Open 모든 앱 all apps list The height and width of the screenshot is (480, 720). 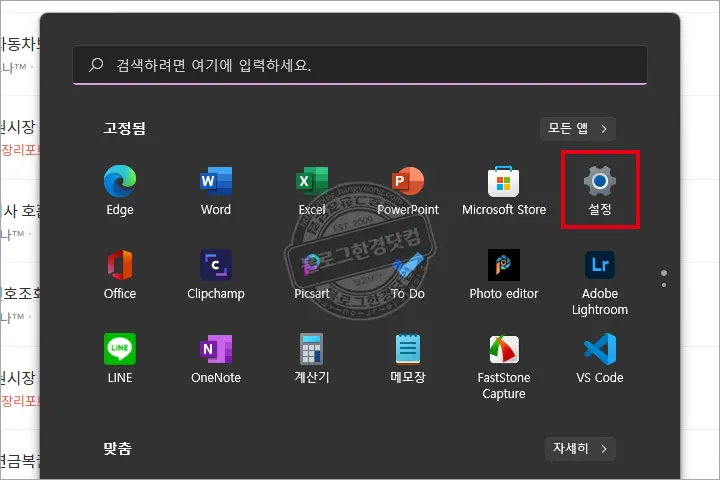[x=578, y=129]
